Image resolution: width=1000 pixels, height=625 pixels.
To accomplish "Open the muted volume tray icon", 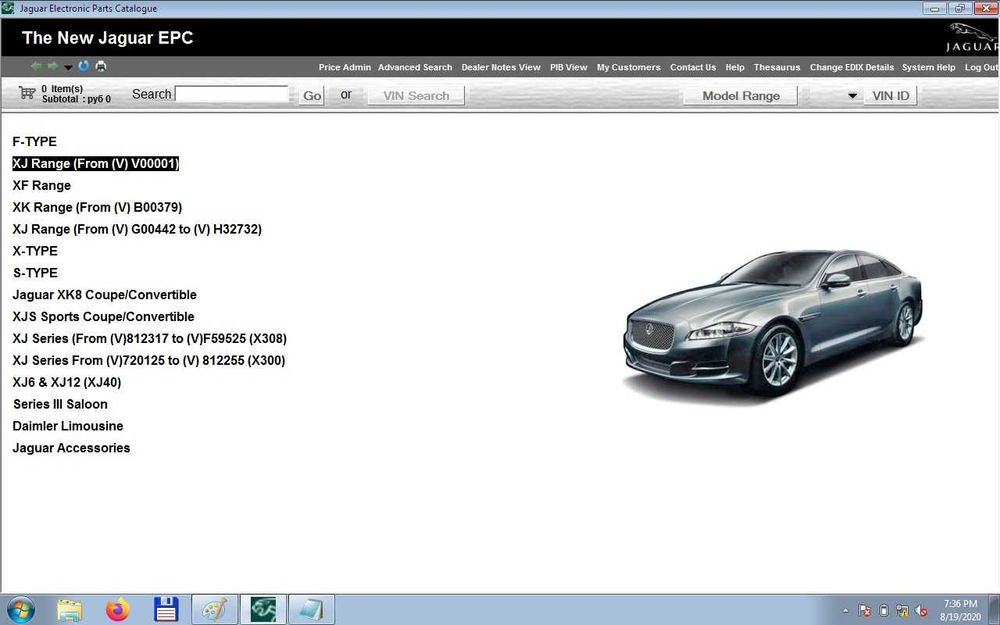I will coord(922,611).
